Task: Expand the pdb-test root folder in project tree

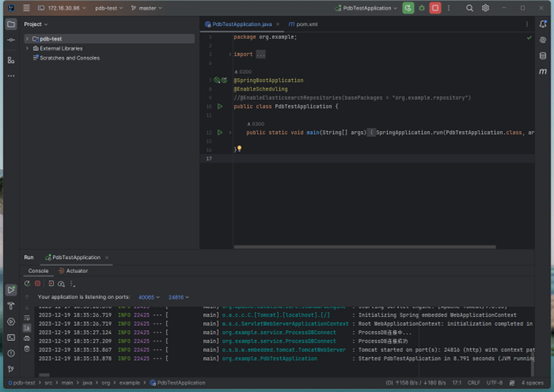Action: [27, 39]
